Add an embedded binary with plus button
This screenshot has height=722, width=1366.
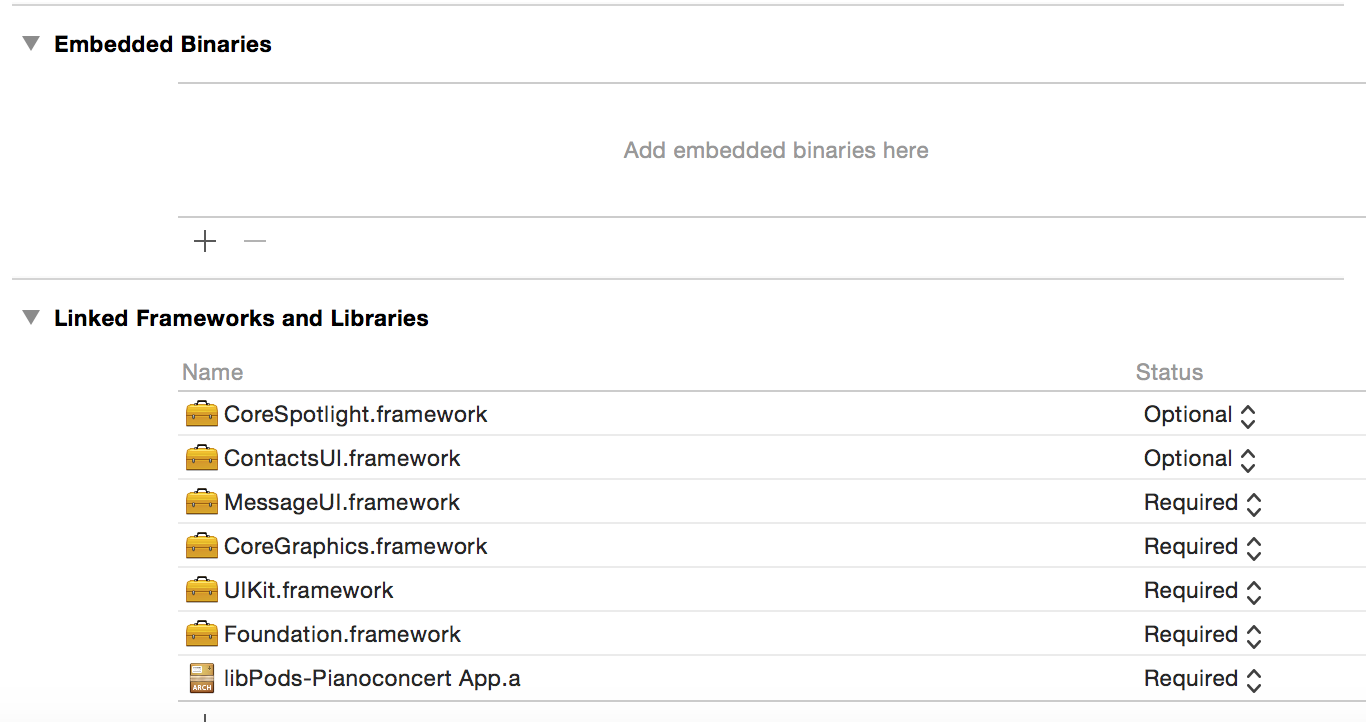pyautogui.click(x=205, y=241)
